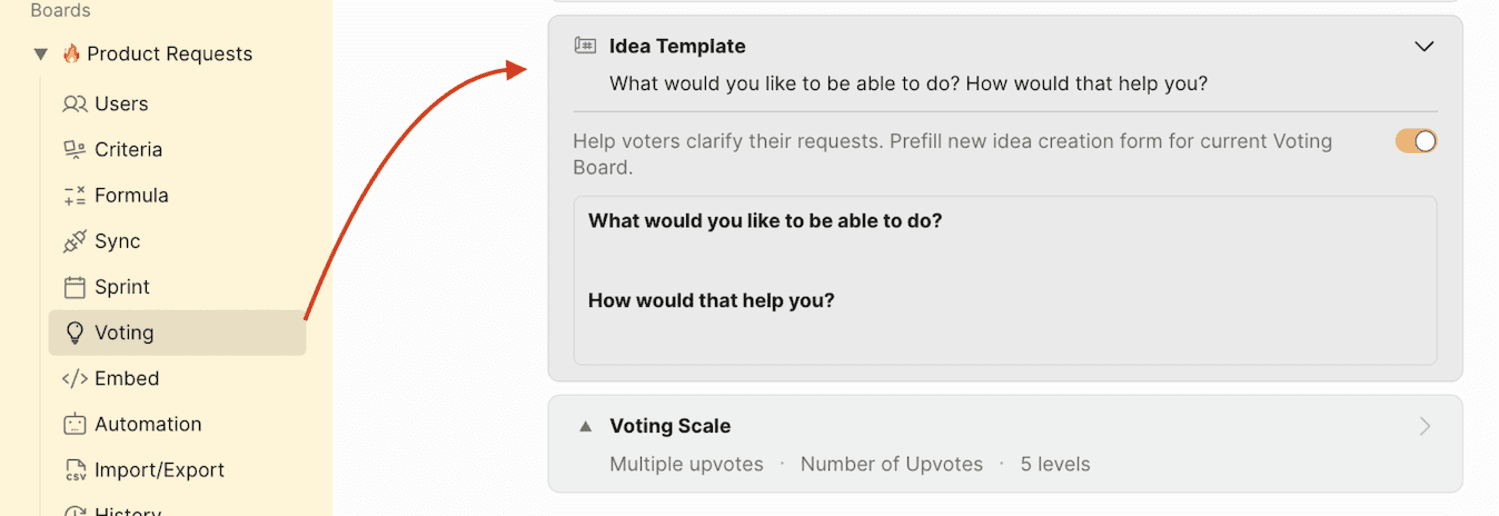
Task: Click the Criteria icon in sidebar
Action: point(75,150)
